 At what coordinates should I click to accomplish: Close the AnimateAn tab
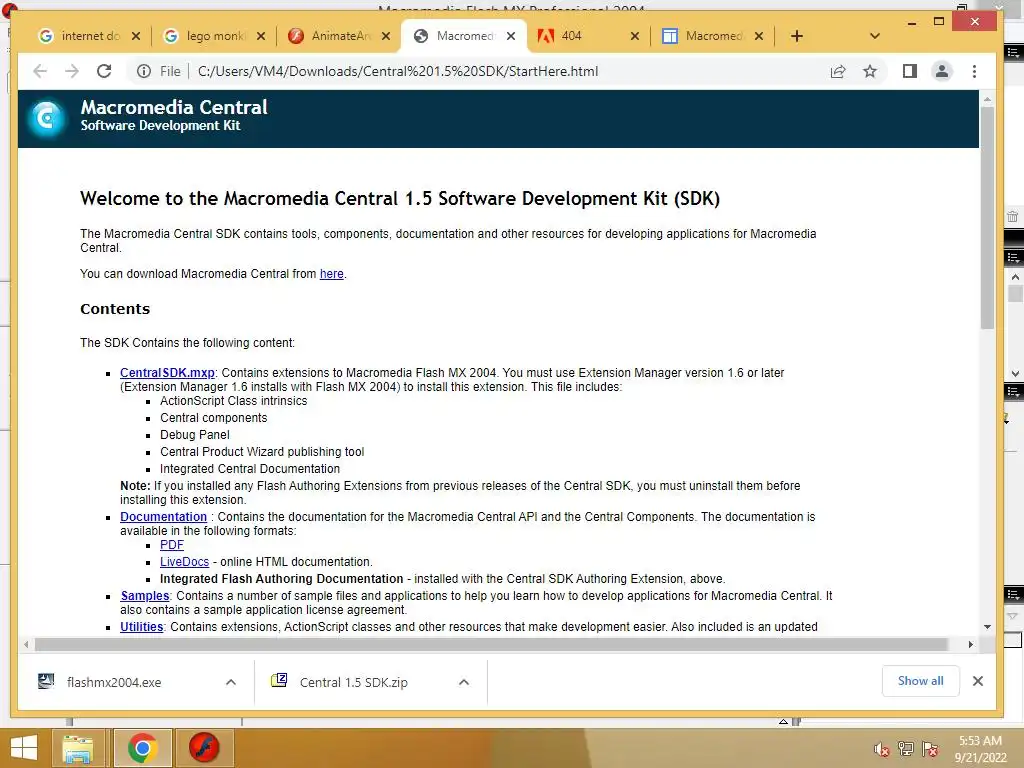pos(386,36)
